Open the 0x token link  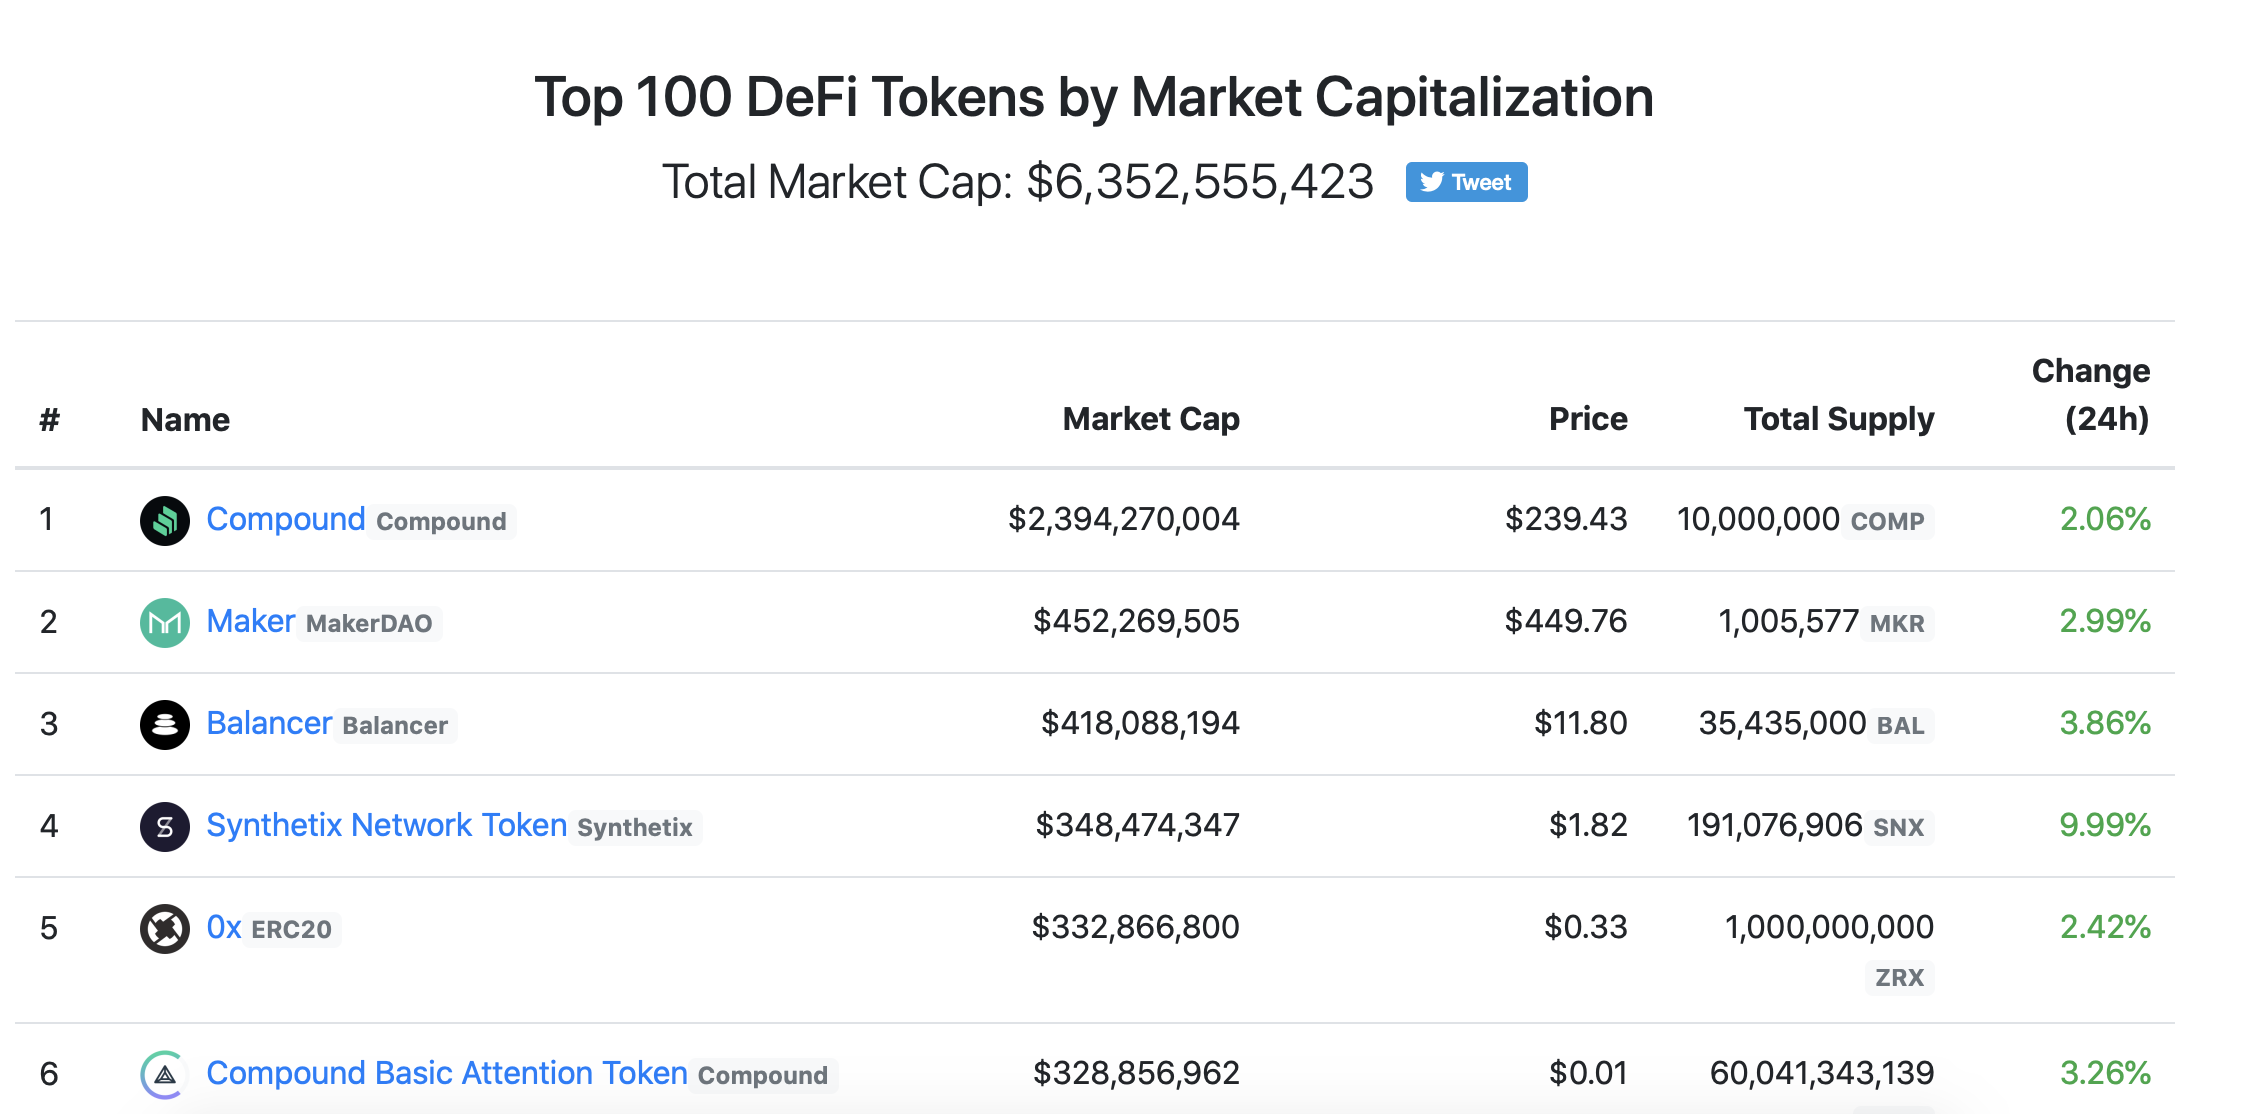click(x=224, y=927)
